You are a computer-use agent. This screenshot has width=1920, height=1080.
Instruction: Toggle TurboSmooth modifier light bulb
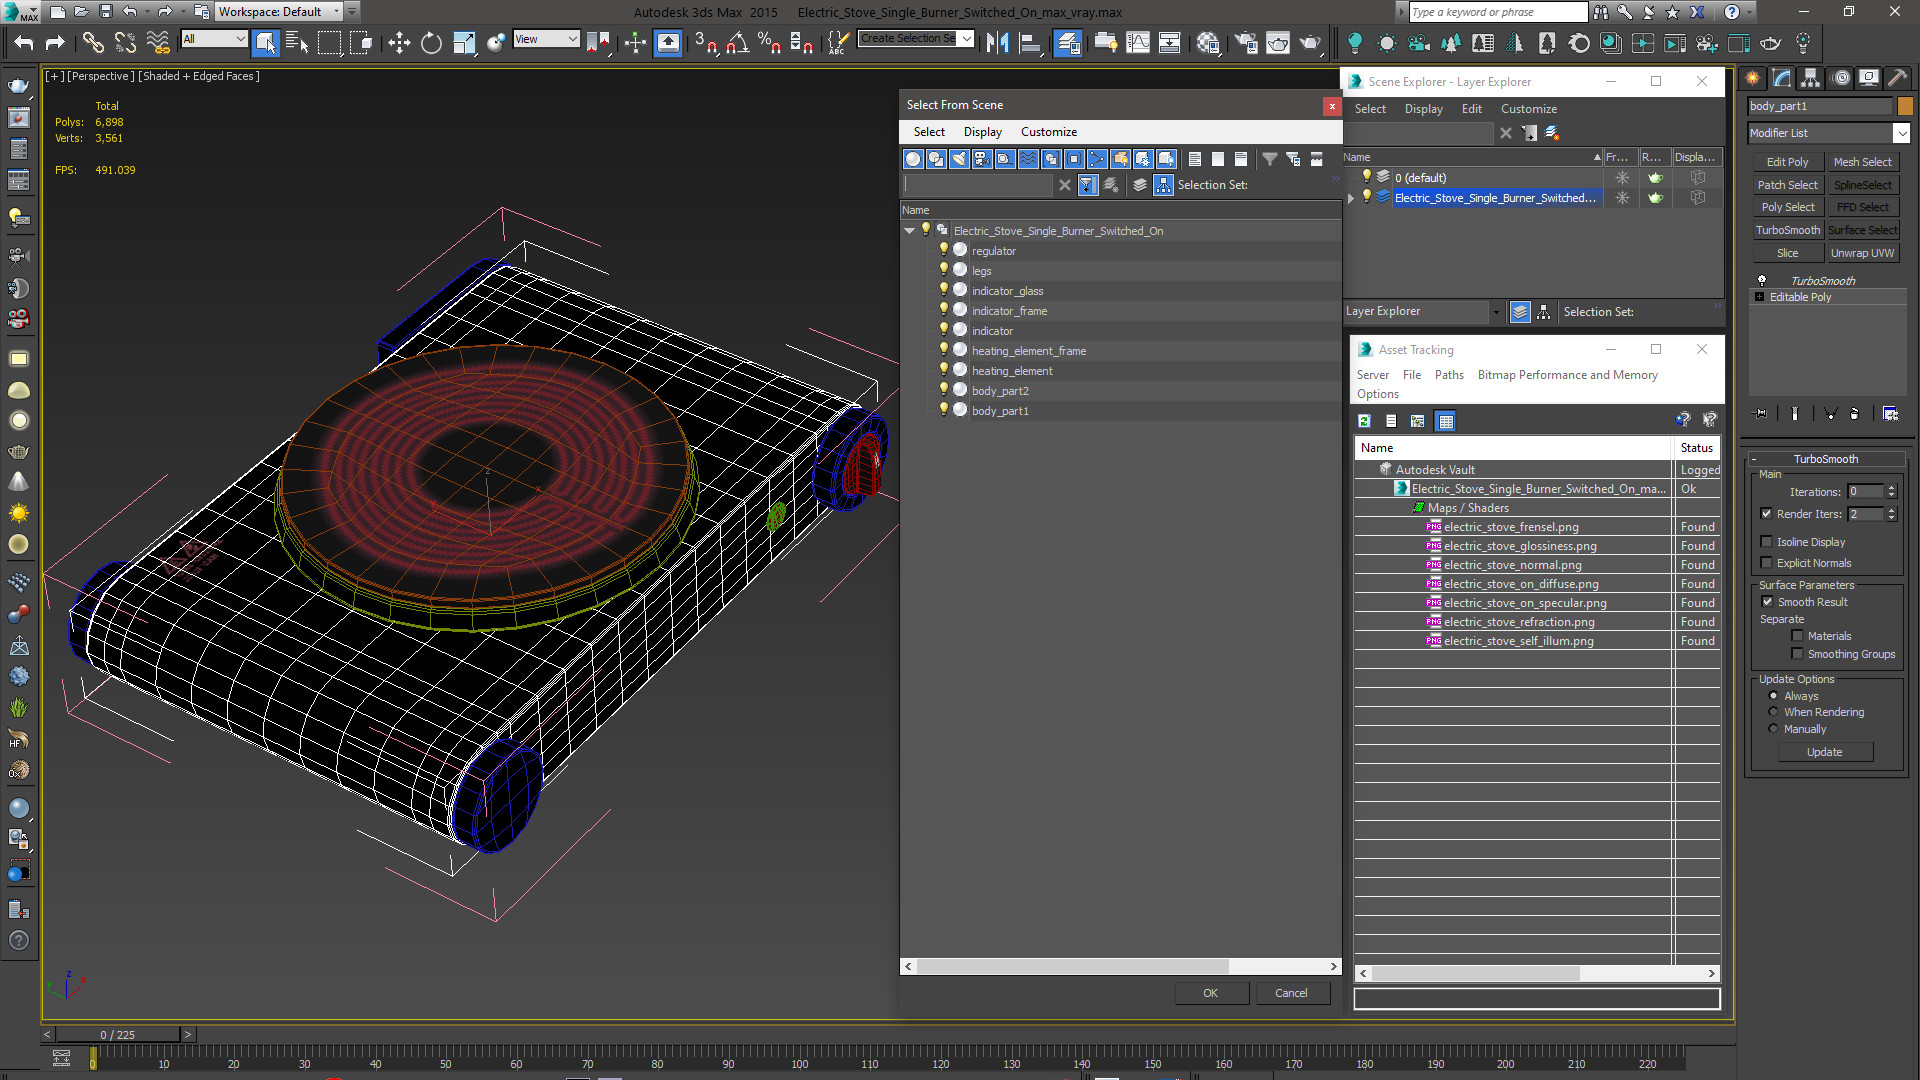(1762, 280)
